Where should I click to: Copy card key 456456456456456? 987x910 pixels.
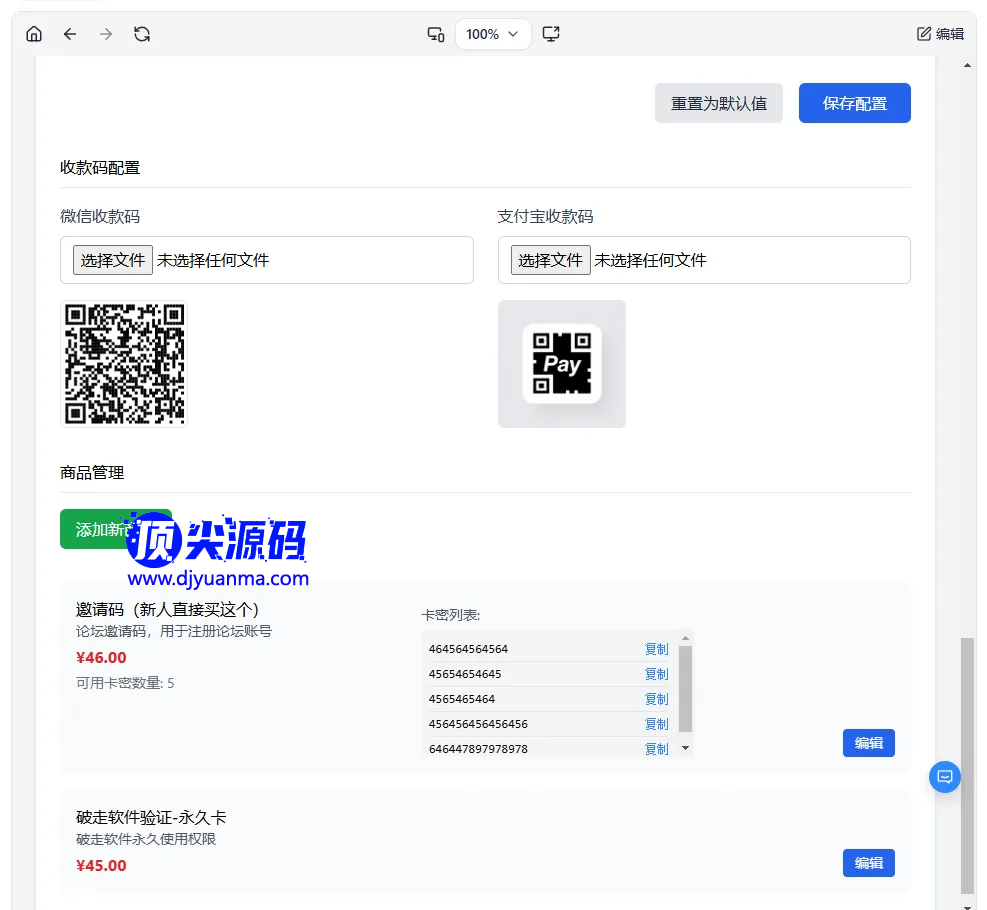point(656,724)
